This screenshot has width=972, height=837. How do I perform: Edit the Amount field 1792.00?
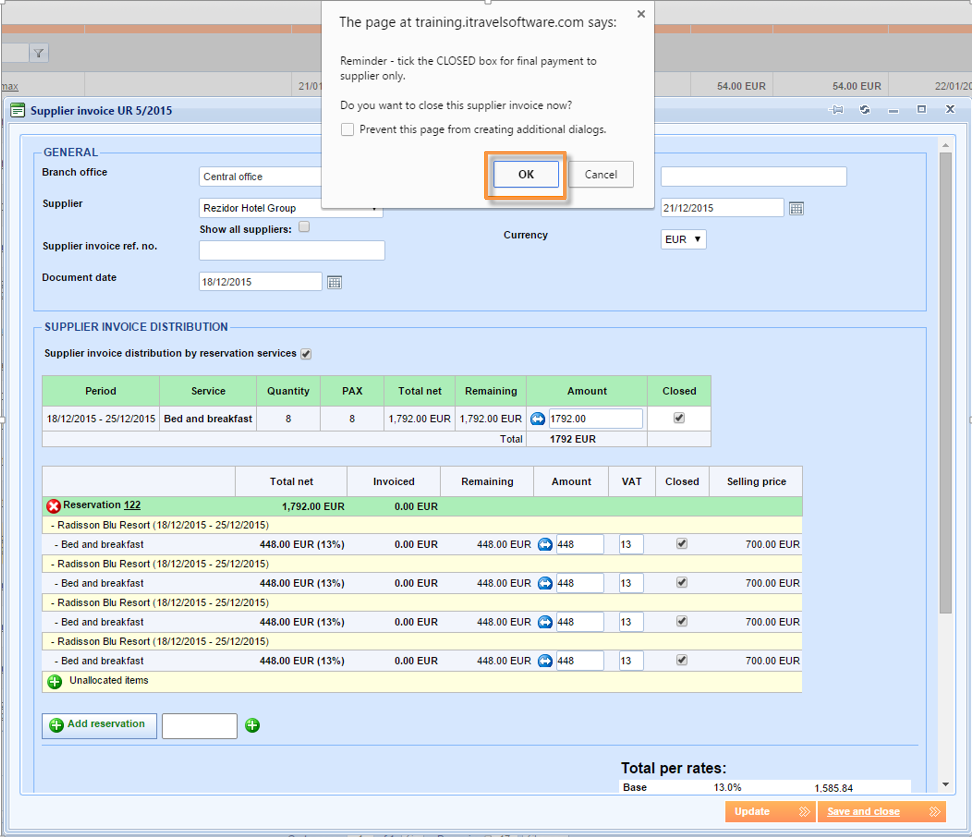[596, 418]
